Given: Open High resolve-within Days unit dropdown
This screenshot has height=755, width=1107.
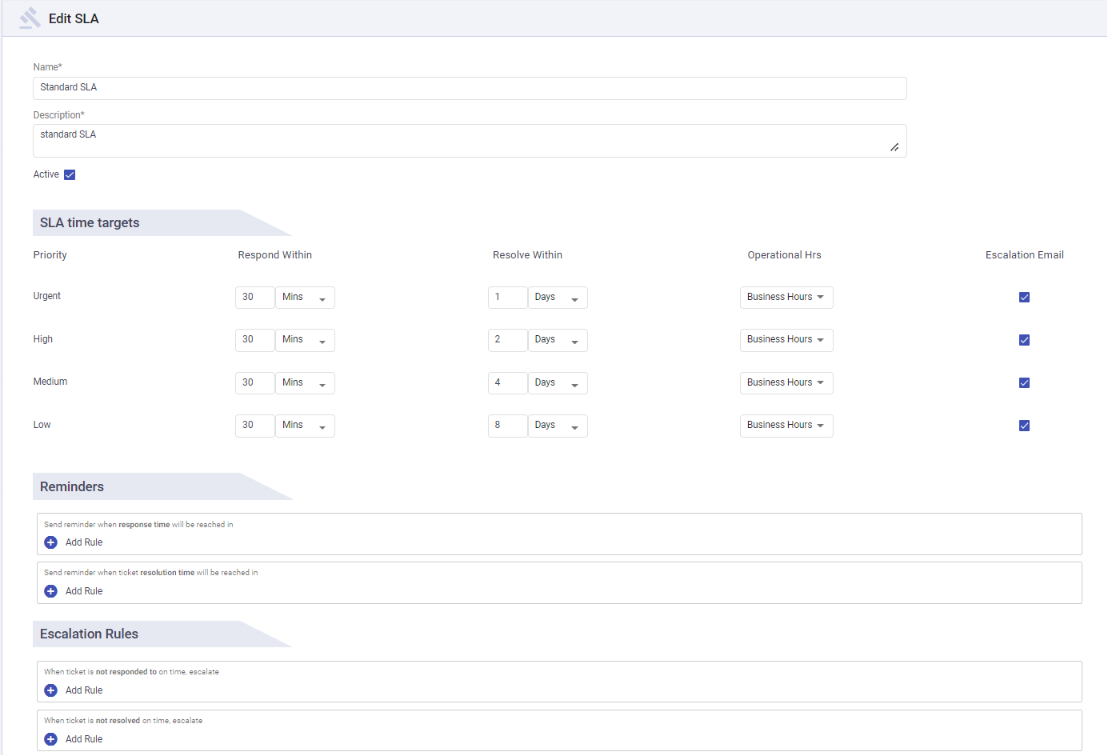Looking at the screenshot, I should [x=558, y=340].
